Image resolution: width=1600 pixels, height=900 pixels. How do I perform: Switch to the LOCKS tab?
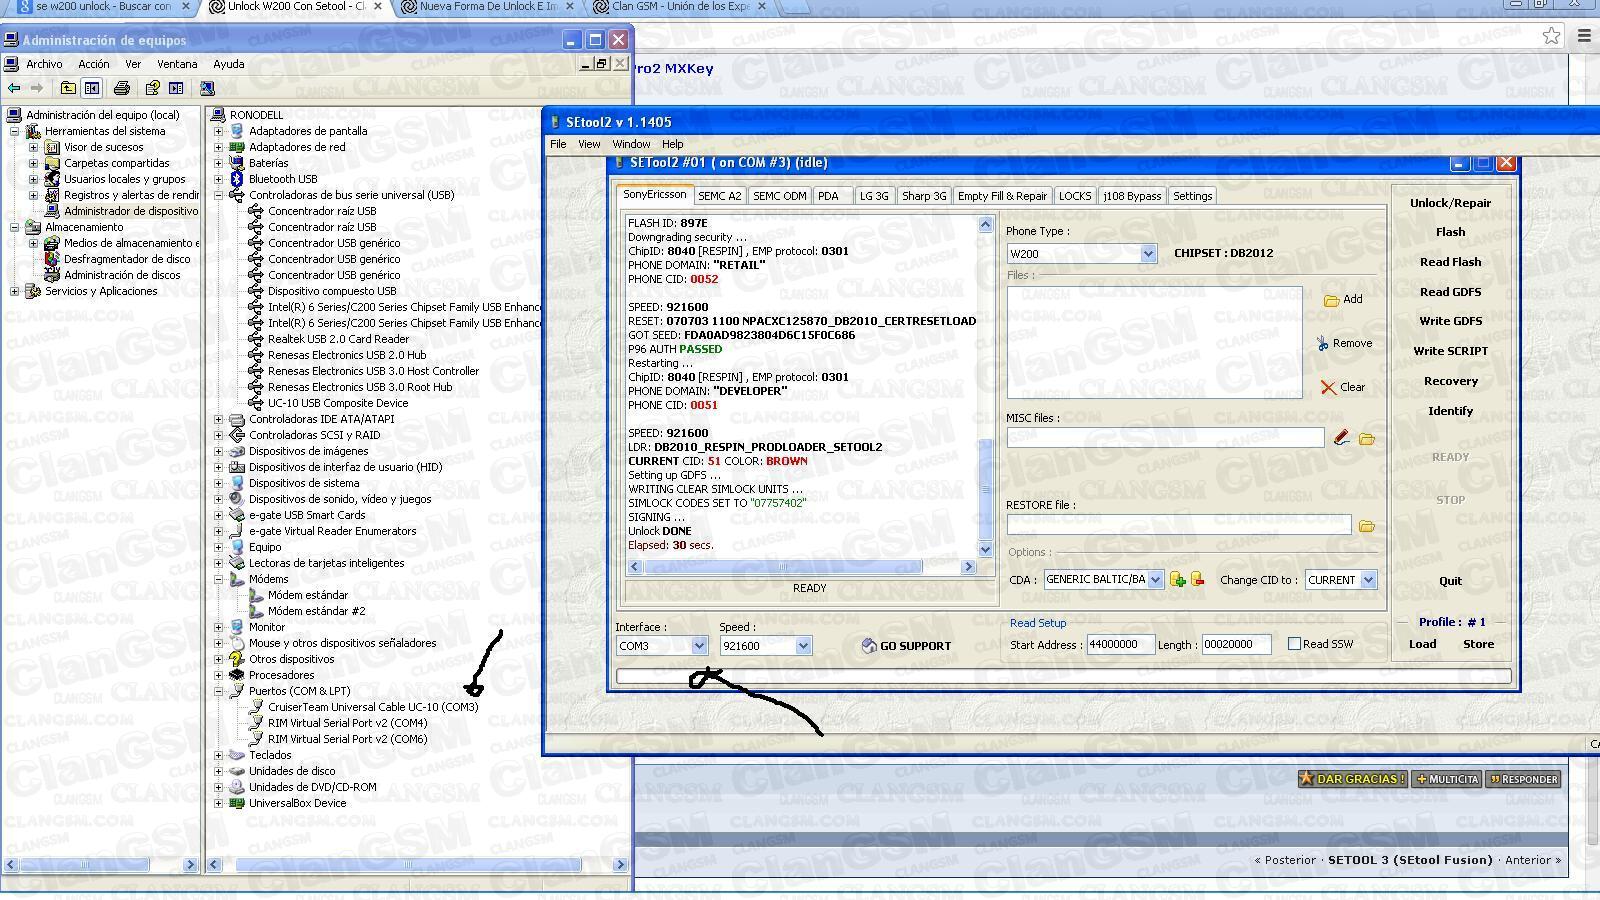point(1075,196)
